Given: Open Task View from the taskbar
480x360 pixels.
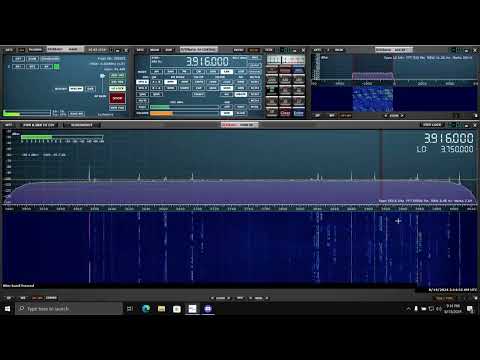Looking at the screenshot, I should (x=130, y=309).
